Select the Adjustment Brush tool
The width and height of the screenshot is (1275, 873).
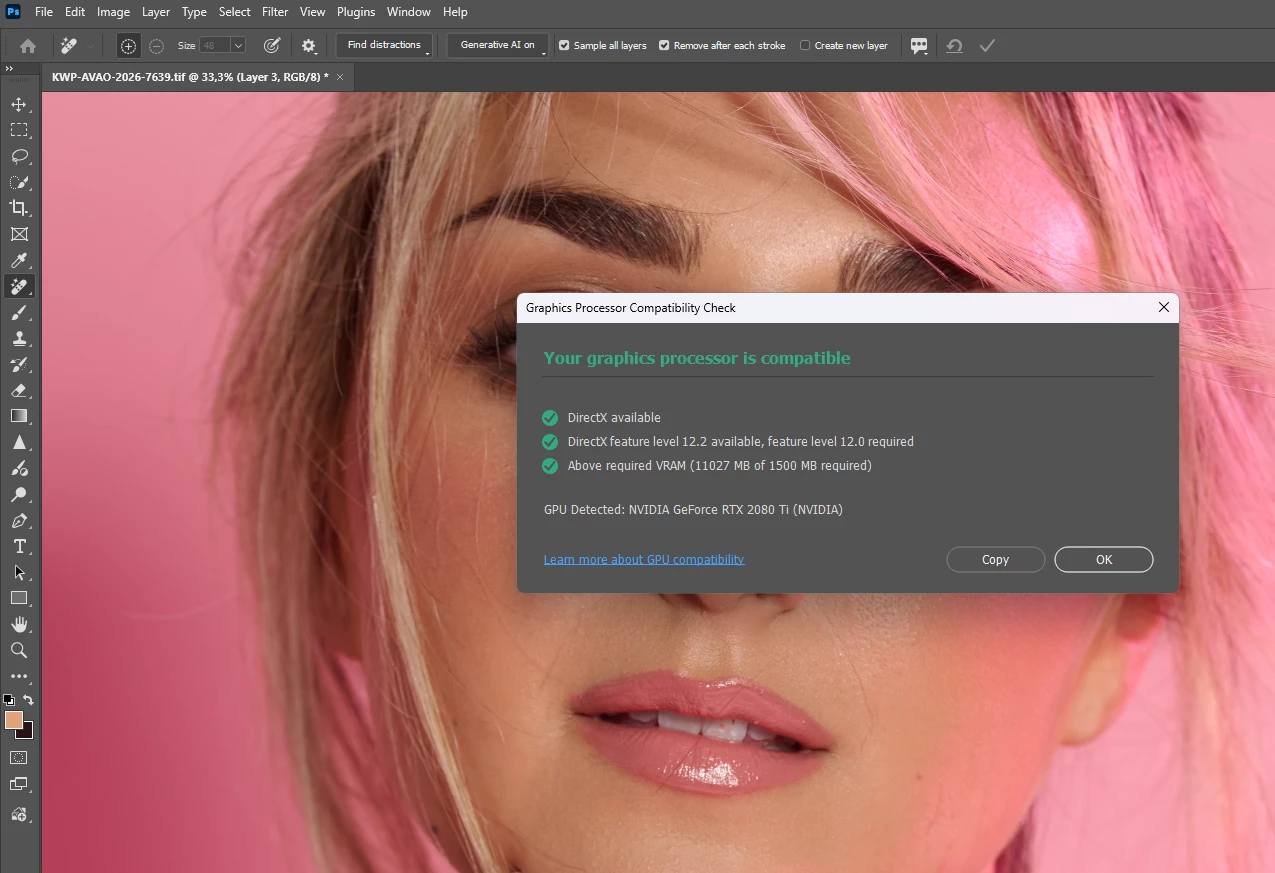click(19, 468)
